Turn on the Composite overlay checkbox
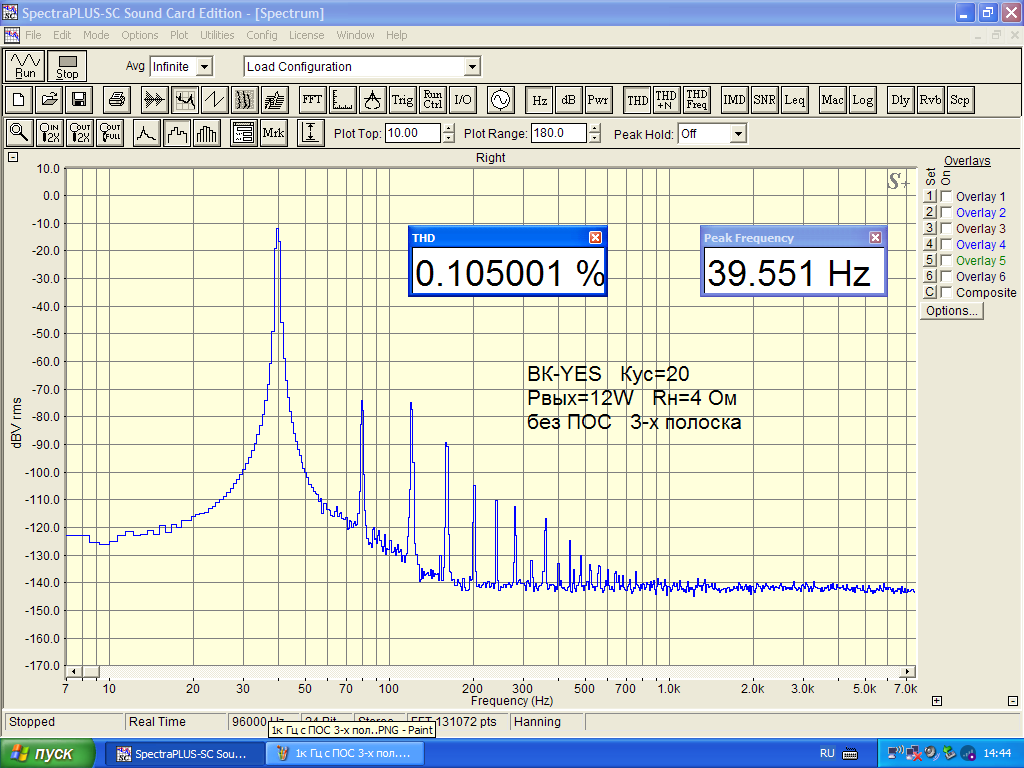 pos(946,293)
